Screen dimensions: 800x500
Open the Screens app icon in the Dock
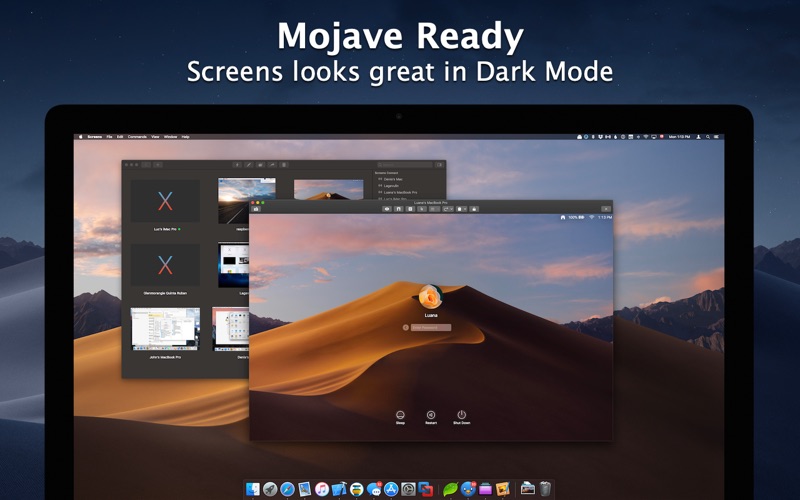(426, 489)
